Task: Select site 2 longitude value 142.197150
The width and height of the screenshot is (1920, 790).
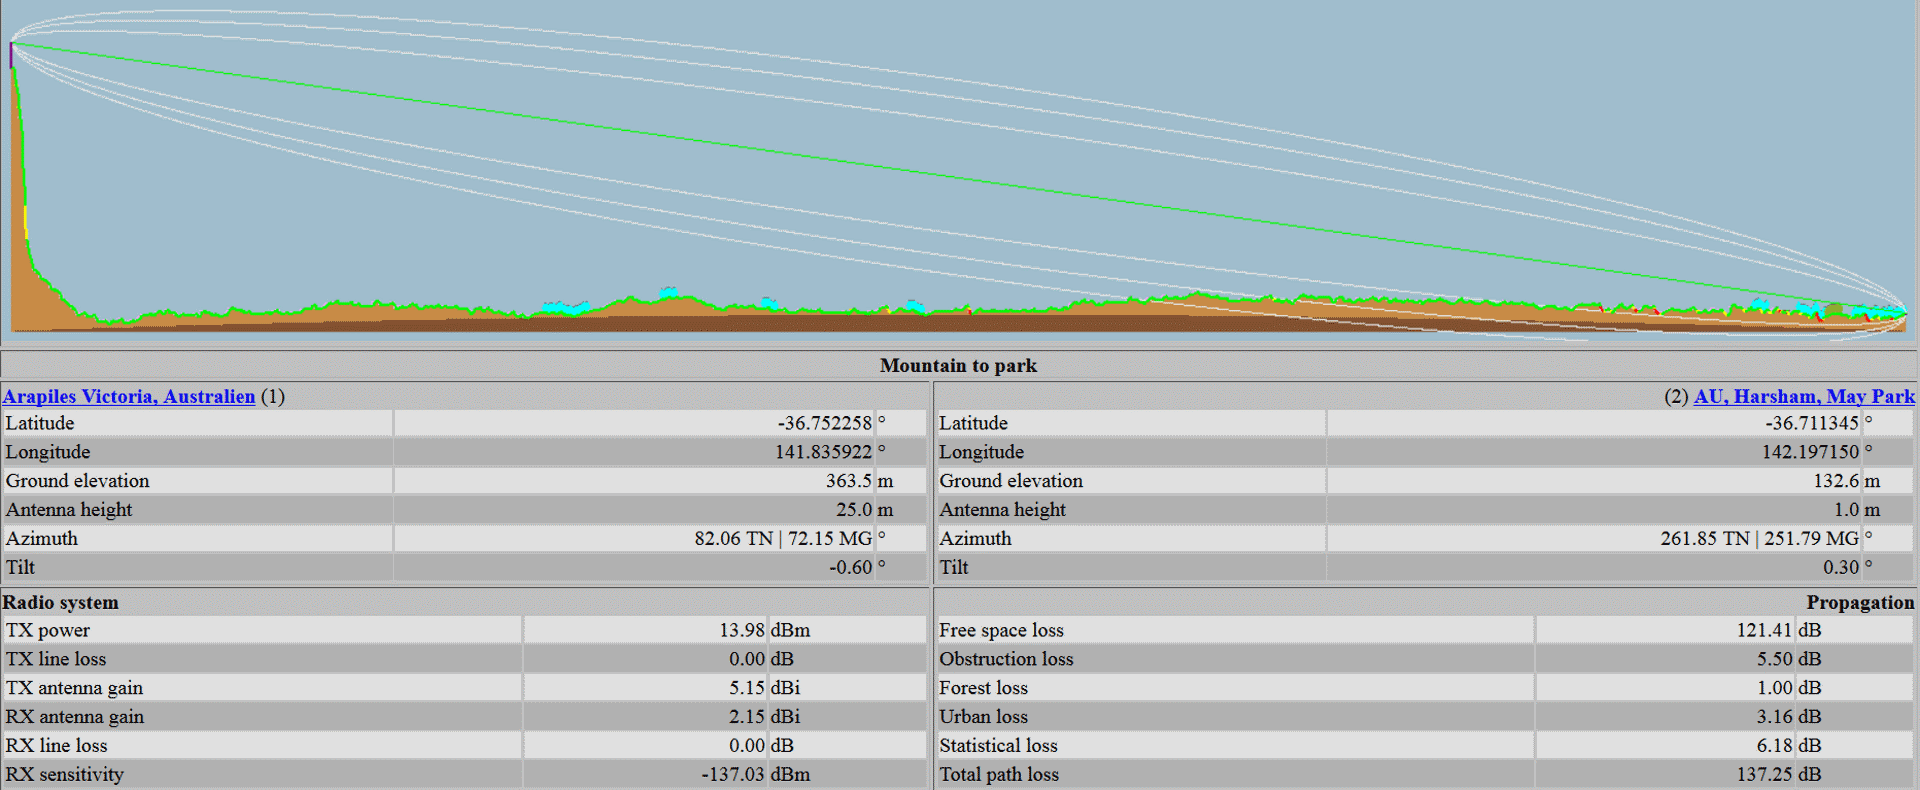Action: (1809, 453)
